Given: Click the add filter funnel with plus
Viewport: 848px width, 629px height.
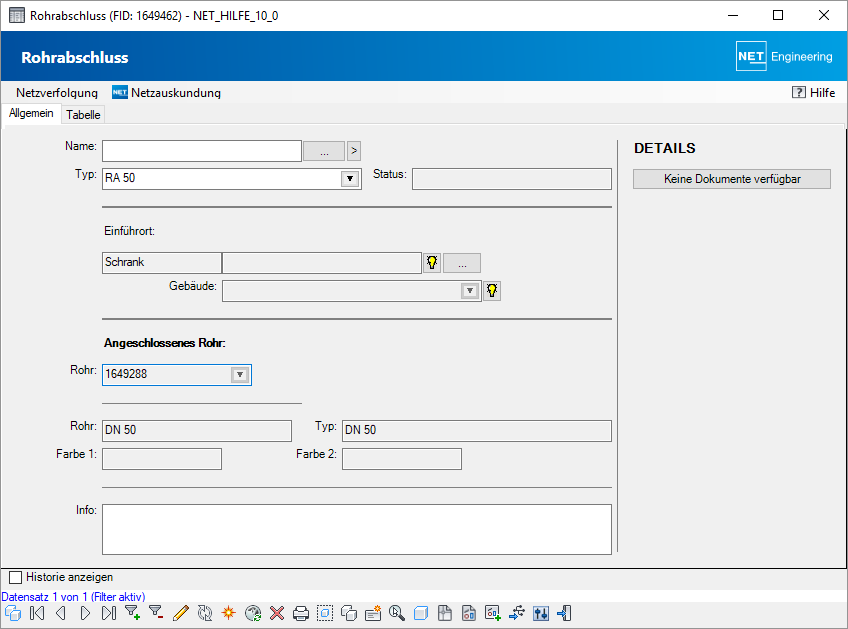Looking at the screenshot, I should [132, 613].
